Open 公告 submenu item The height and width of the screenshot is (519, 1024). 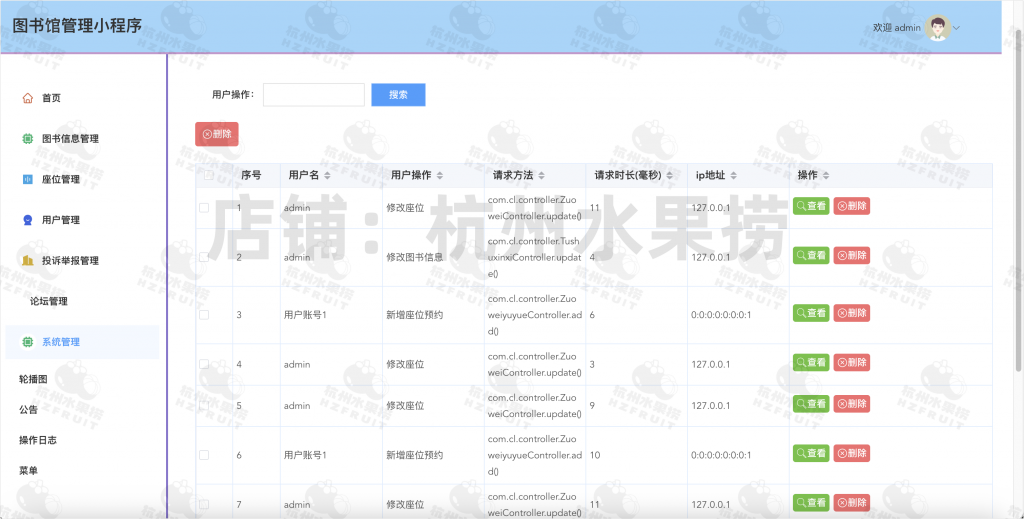pos(28,409)
